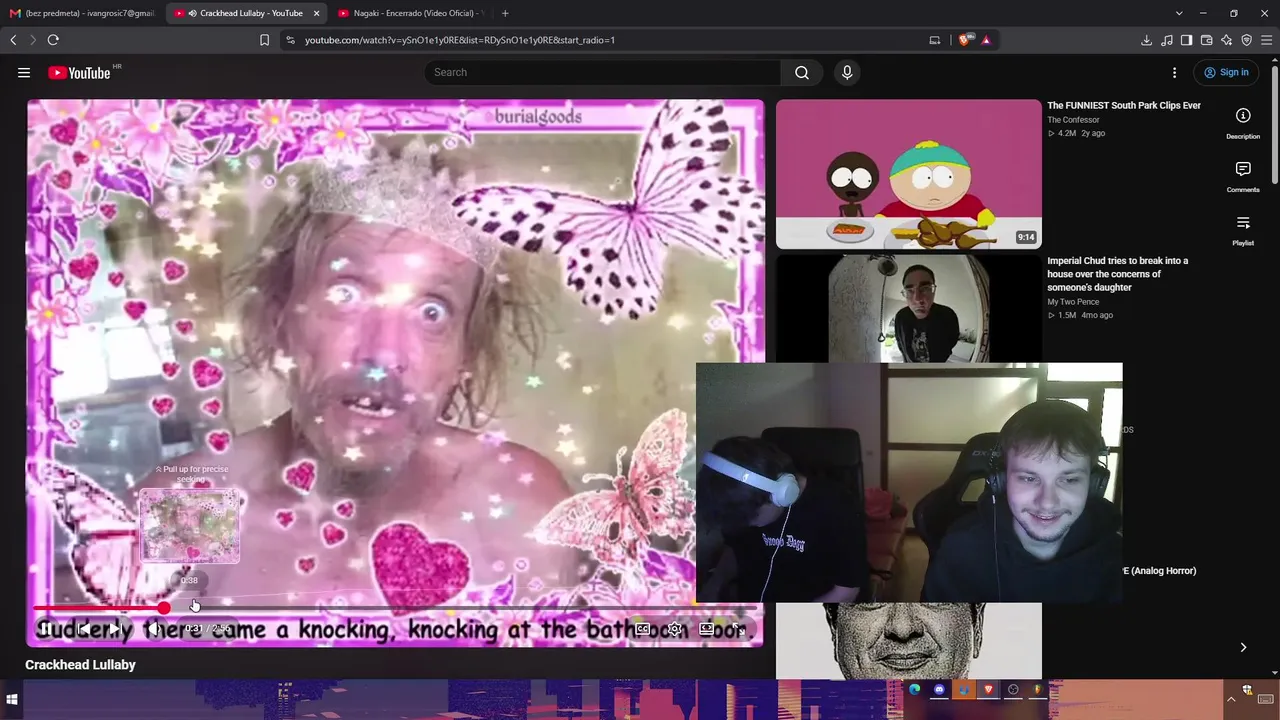The height and width of the screenshot is (720, 1280).
Task: Open browser downloads
Action: 1146,40
